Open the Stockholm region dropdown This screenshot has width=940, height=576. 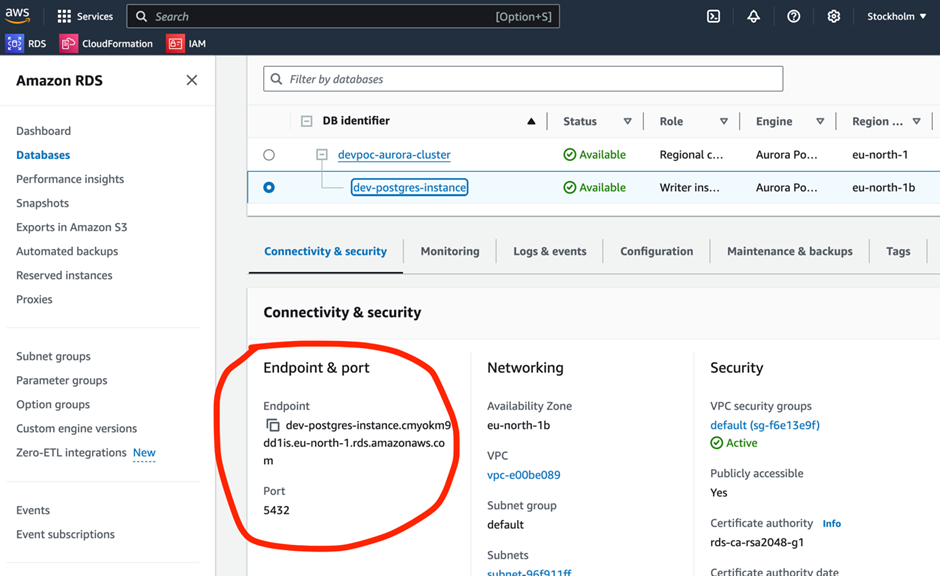pos(896,16)
